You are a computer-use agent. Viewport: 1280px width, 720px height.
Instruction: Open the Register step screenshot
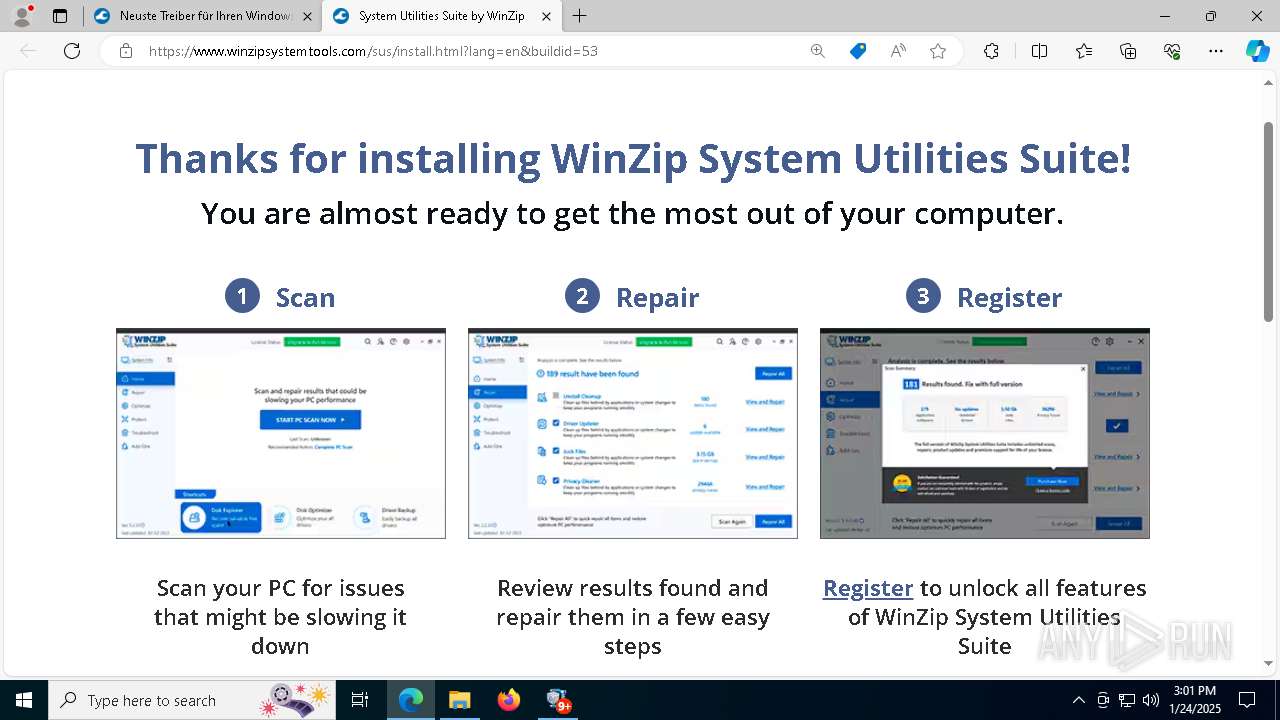985,433
